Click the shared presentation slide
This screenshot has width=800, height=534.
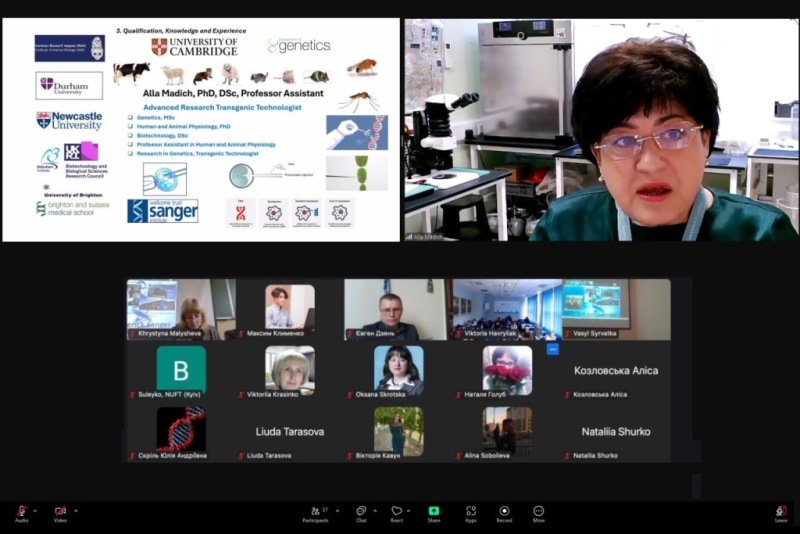pos(201,130)
